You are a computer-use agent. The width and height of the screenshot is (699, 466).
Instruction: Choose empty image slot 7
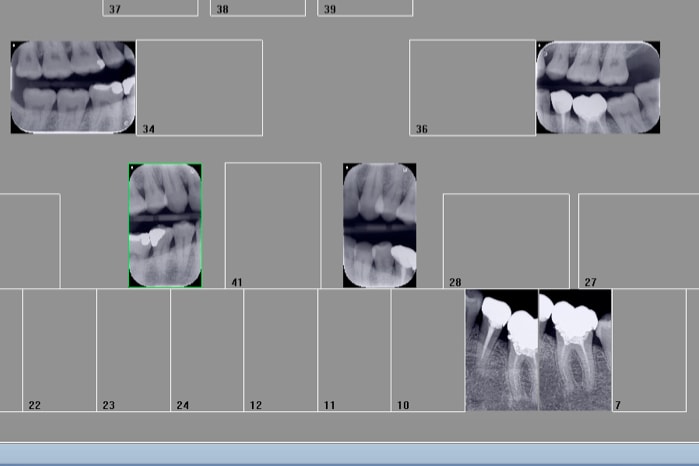(x=649, y=350)
